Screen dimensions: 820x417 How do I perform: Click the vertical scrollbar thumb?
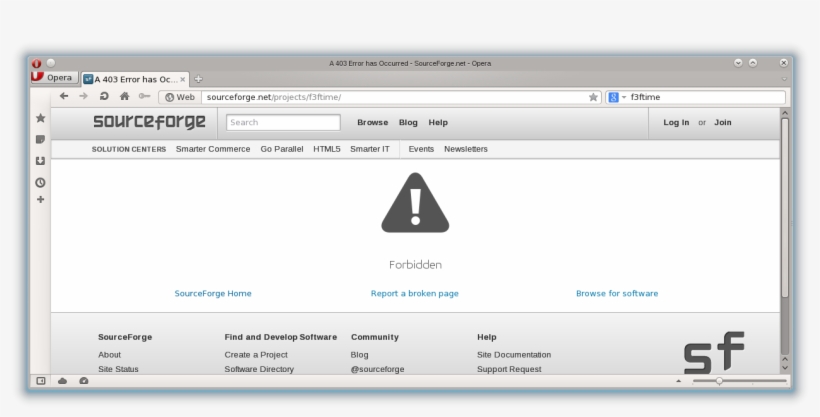(784, 208)
